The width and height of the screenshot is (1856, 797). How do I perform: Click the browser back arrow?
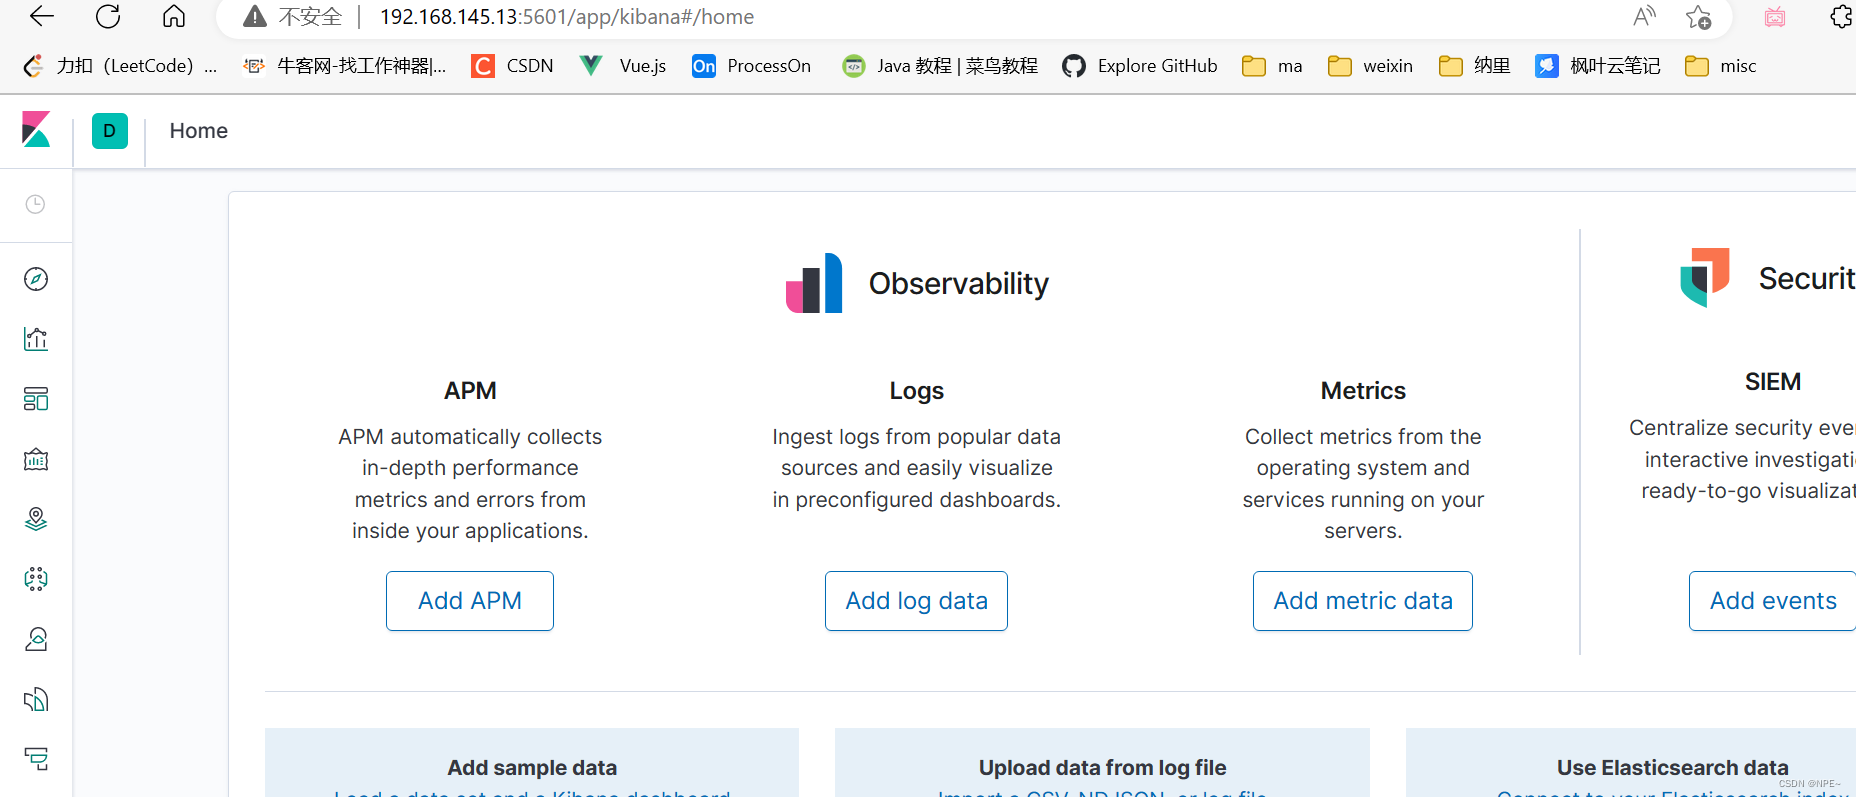42,16
